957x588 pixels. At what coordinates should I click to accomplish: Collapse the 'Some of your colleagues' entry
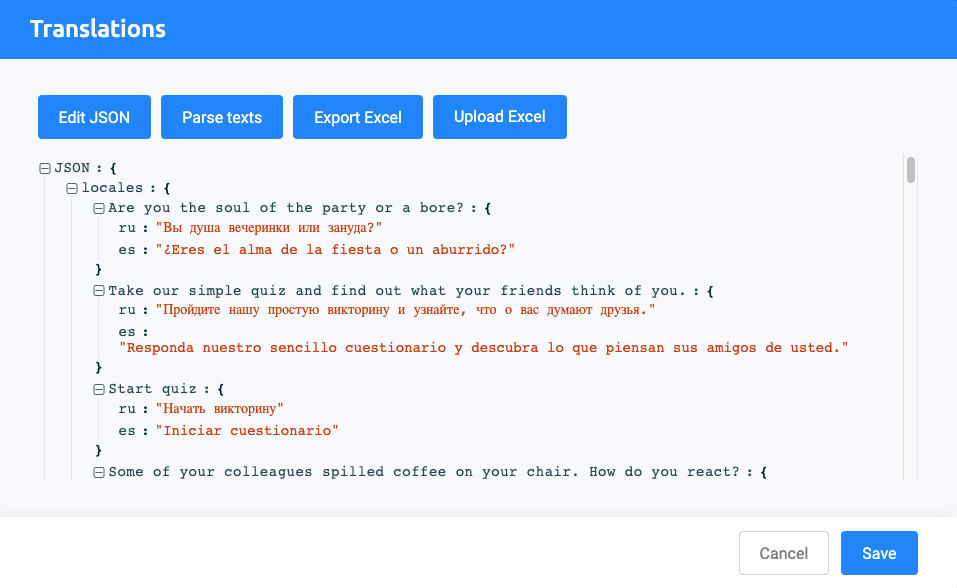pos(99,472)
